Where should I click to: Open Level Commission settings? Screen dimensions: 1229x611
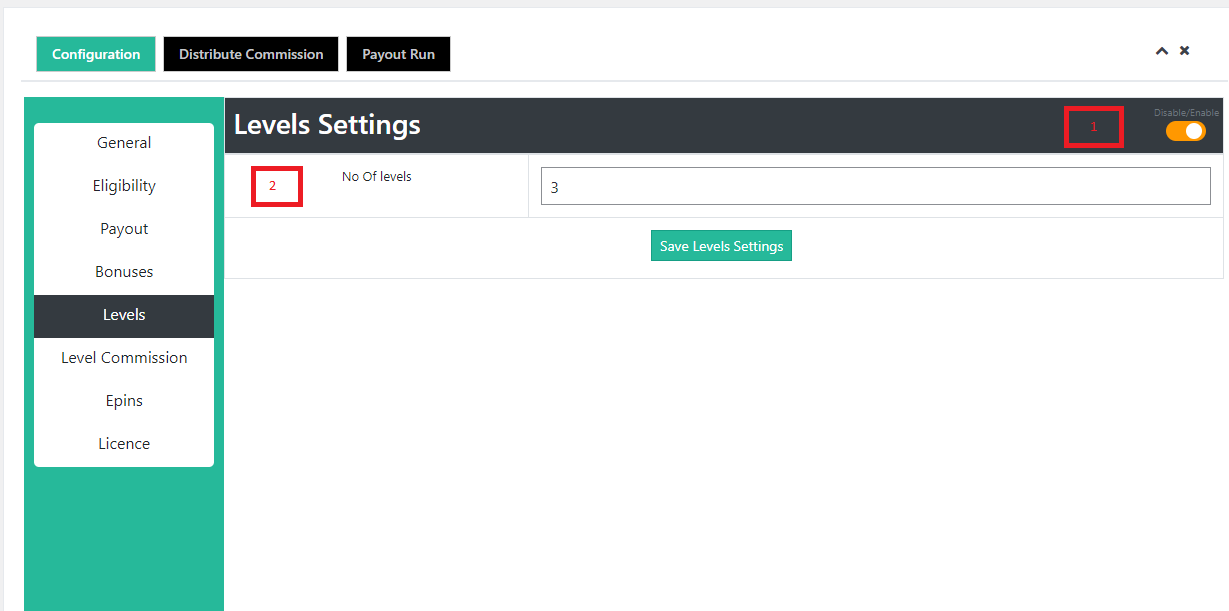tap(124, 358)
